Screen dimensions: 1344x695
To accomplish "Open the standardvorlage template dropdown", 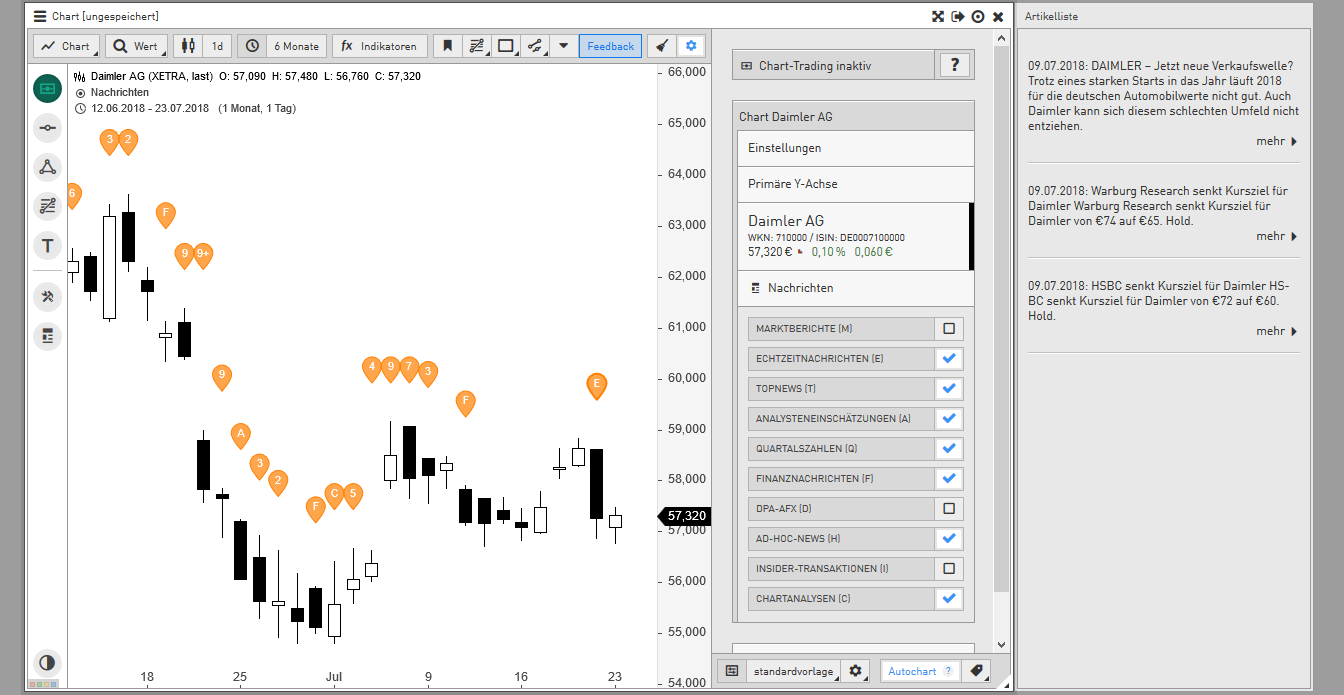I will coord(793,671).
